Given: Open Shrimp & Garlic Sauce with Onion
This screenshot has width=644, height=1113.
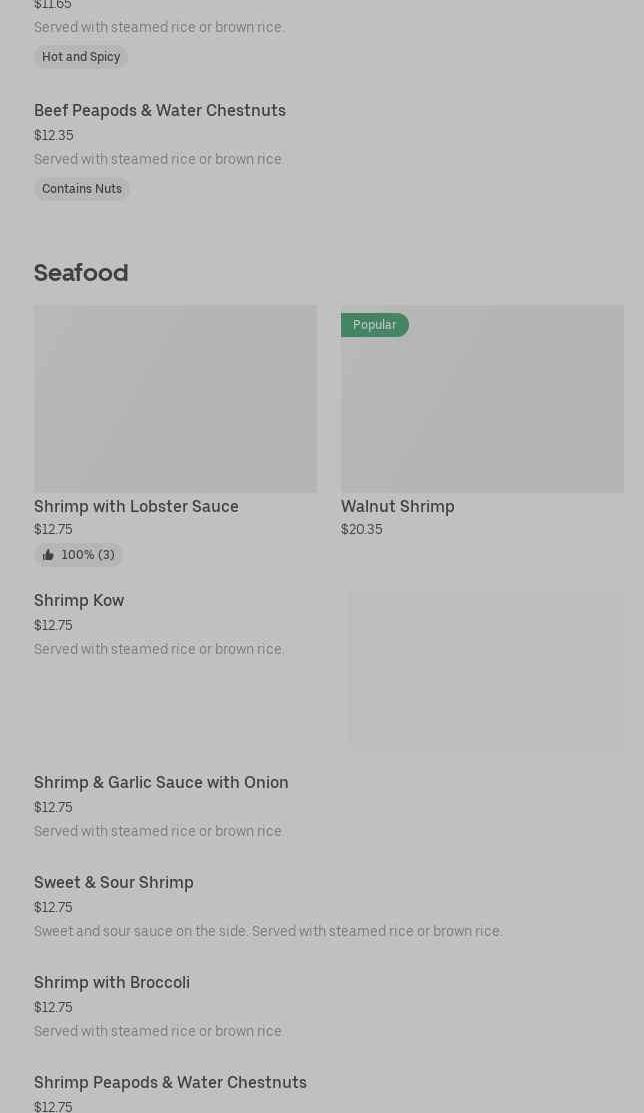Looking at the screenshot, I should pos(161,782).
